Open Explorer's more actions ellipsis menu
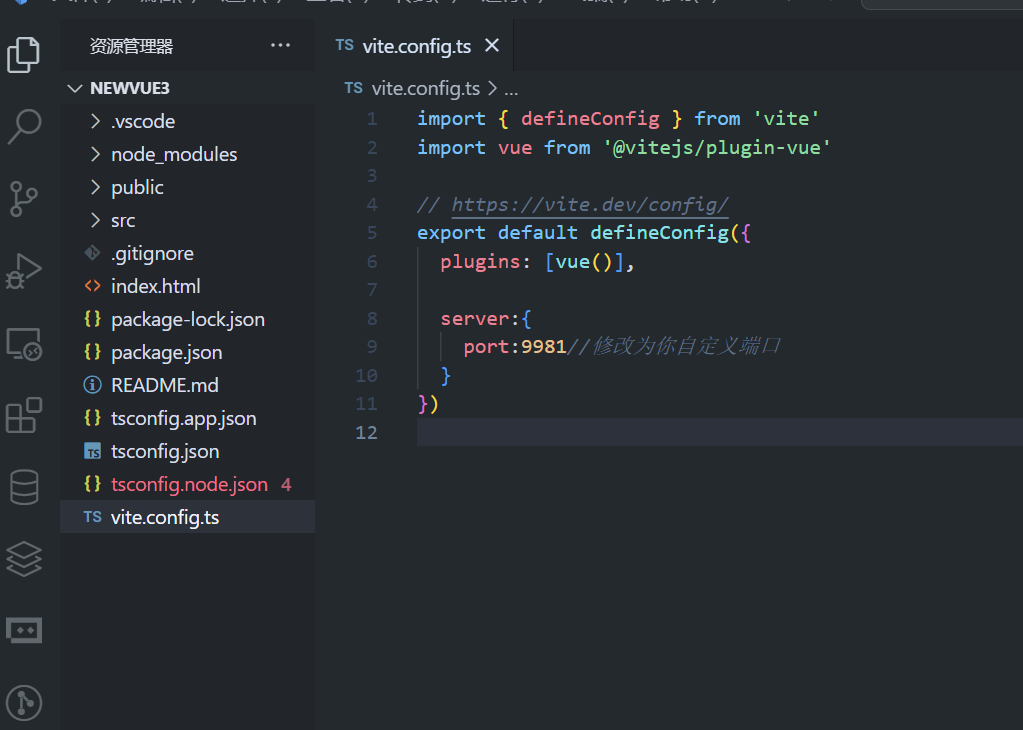Screen dimensions: 1023x730 (x=280, y=46)
